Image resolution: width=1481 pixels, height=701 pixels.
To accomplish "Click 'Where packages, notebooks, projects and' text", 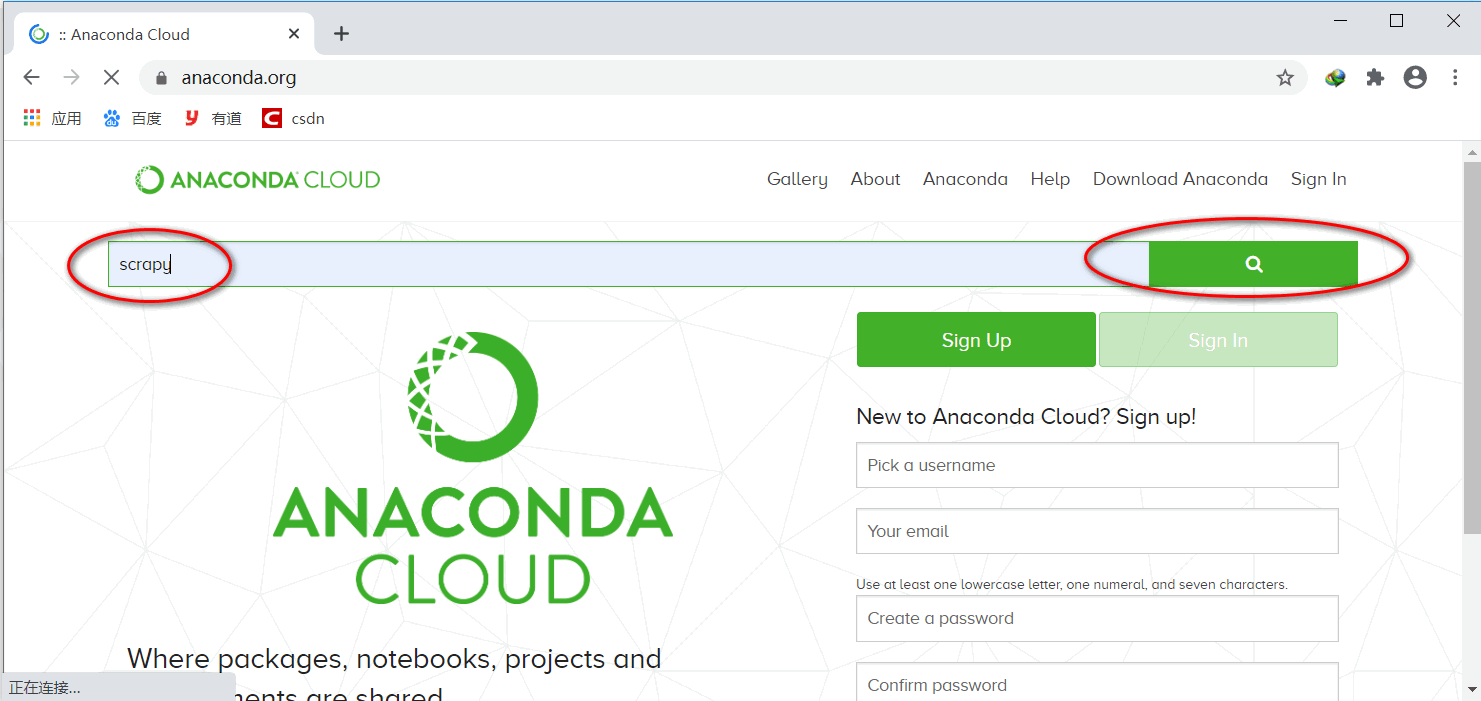I will [394, 659].
